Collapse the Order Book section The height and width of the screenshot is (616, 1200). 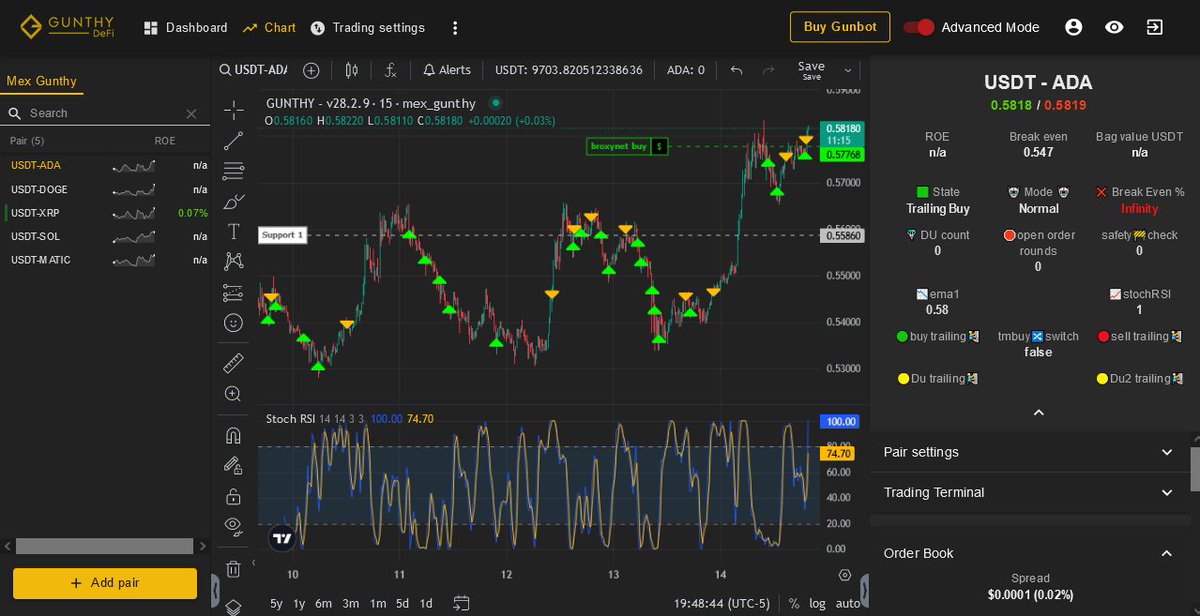coord(1030,553)
